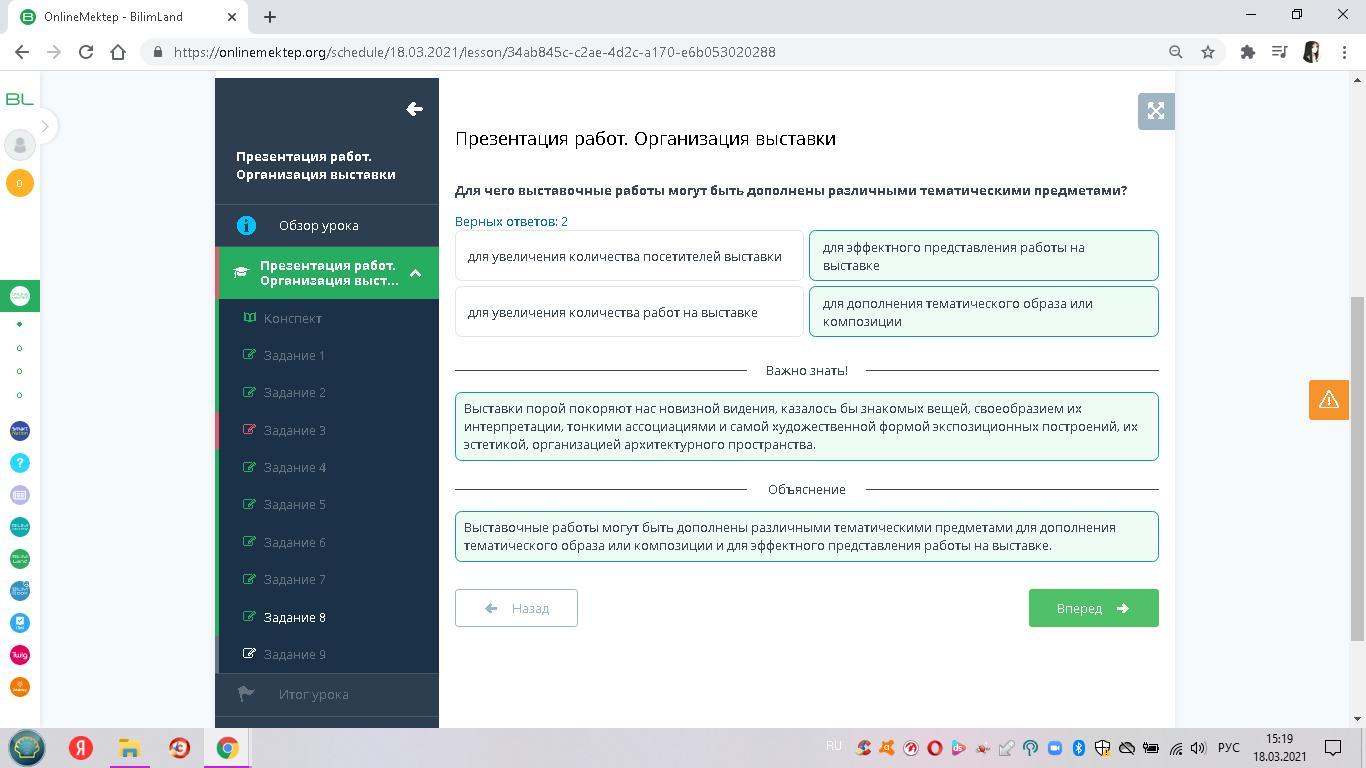Bookmark this page with the star icon
Screen dimensions: 1366x768
(1208, 52)
